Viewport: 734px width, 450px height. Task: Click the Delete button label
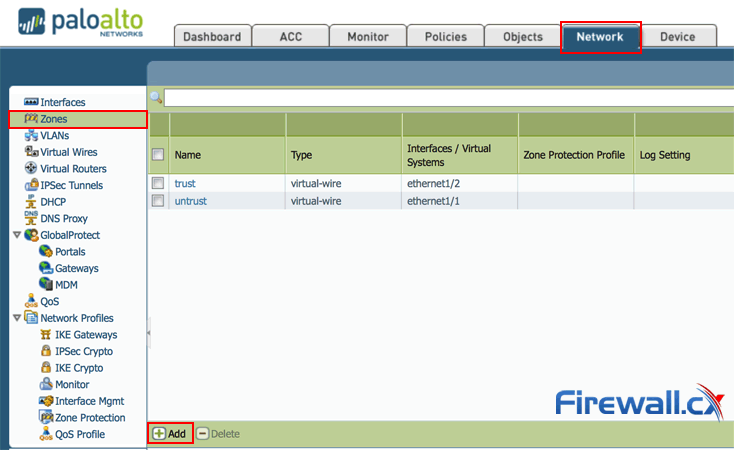pos(225,434)
